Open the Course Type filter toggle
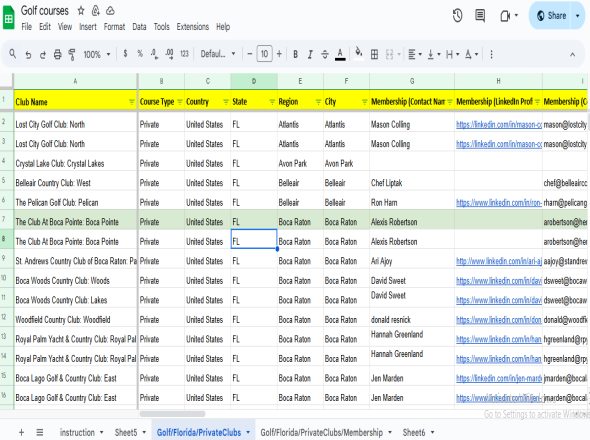The width and height of the screenshot is (590, 440). 180,102
